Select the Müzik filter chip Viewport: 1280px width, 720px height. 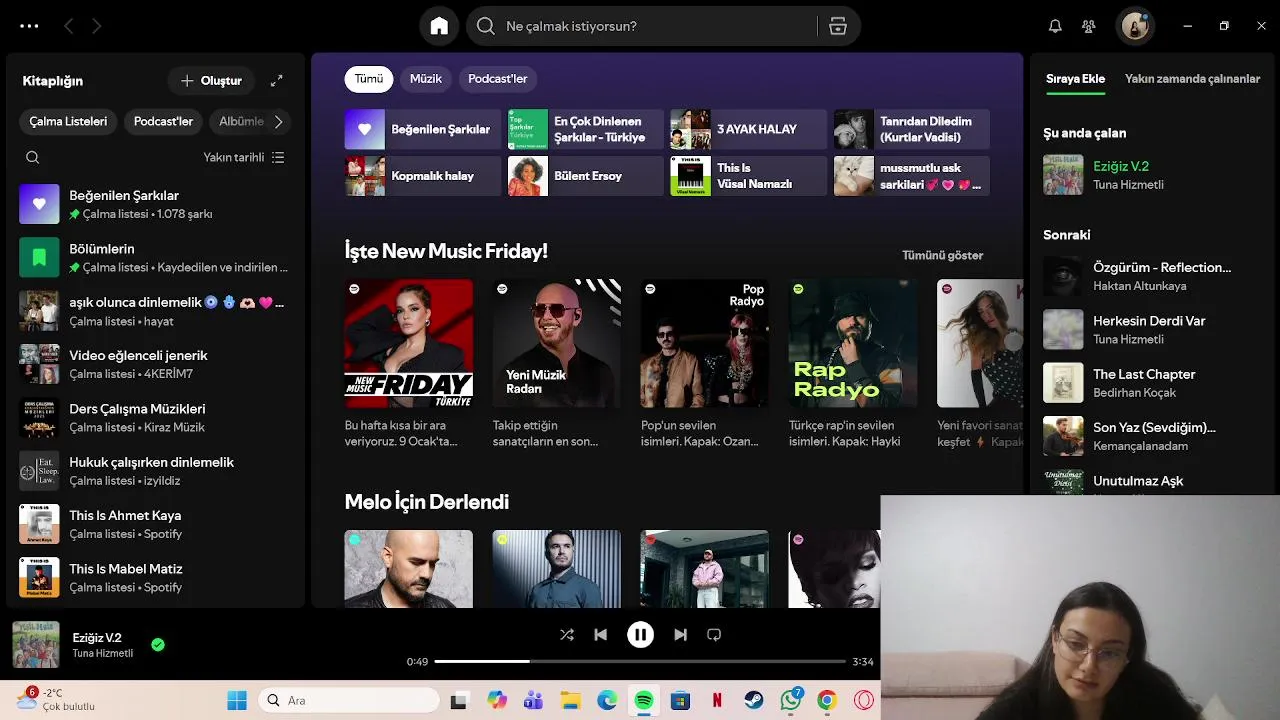(426, 79)
